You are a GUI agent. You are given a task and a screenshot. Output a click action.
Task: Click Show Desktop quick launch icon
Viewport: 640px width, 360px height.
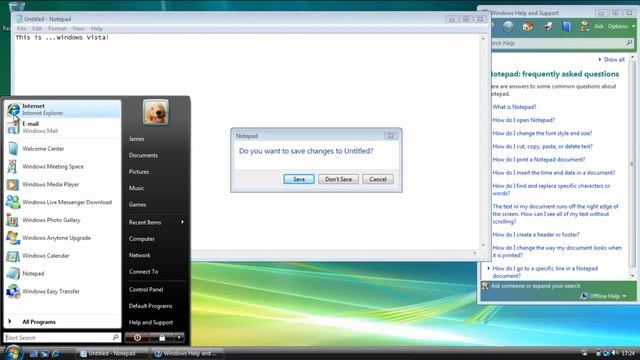coord(33,353)
